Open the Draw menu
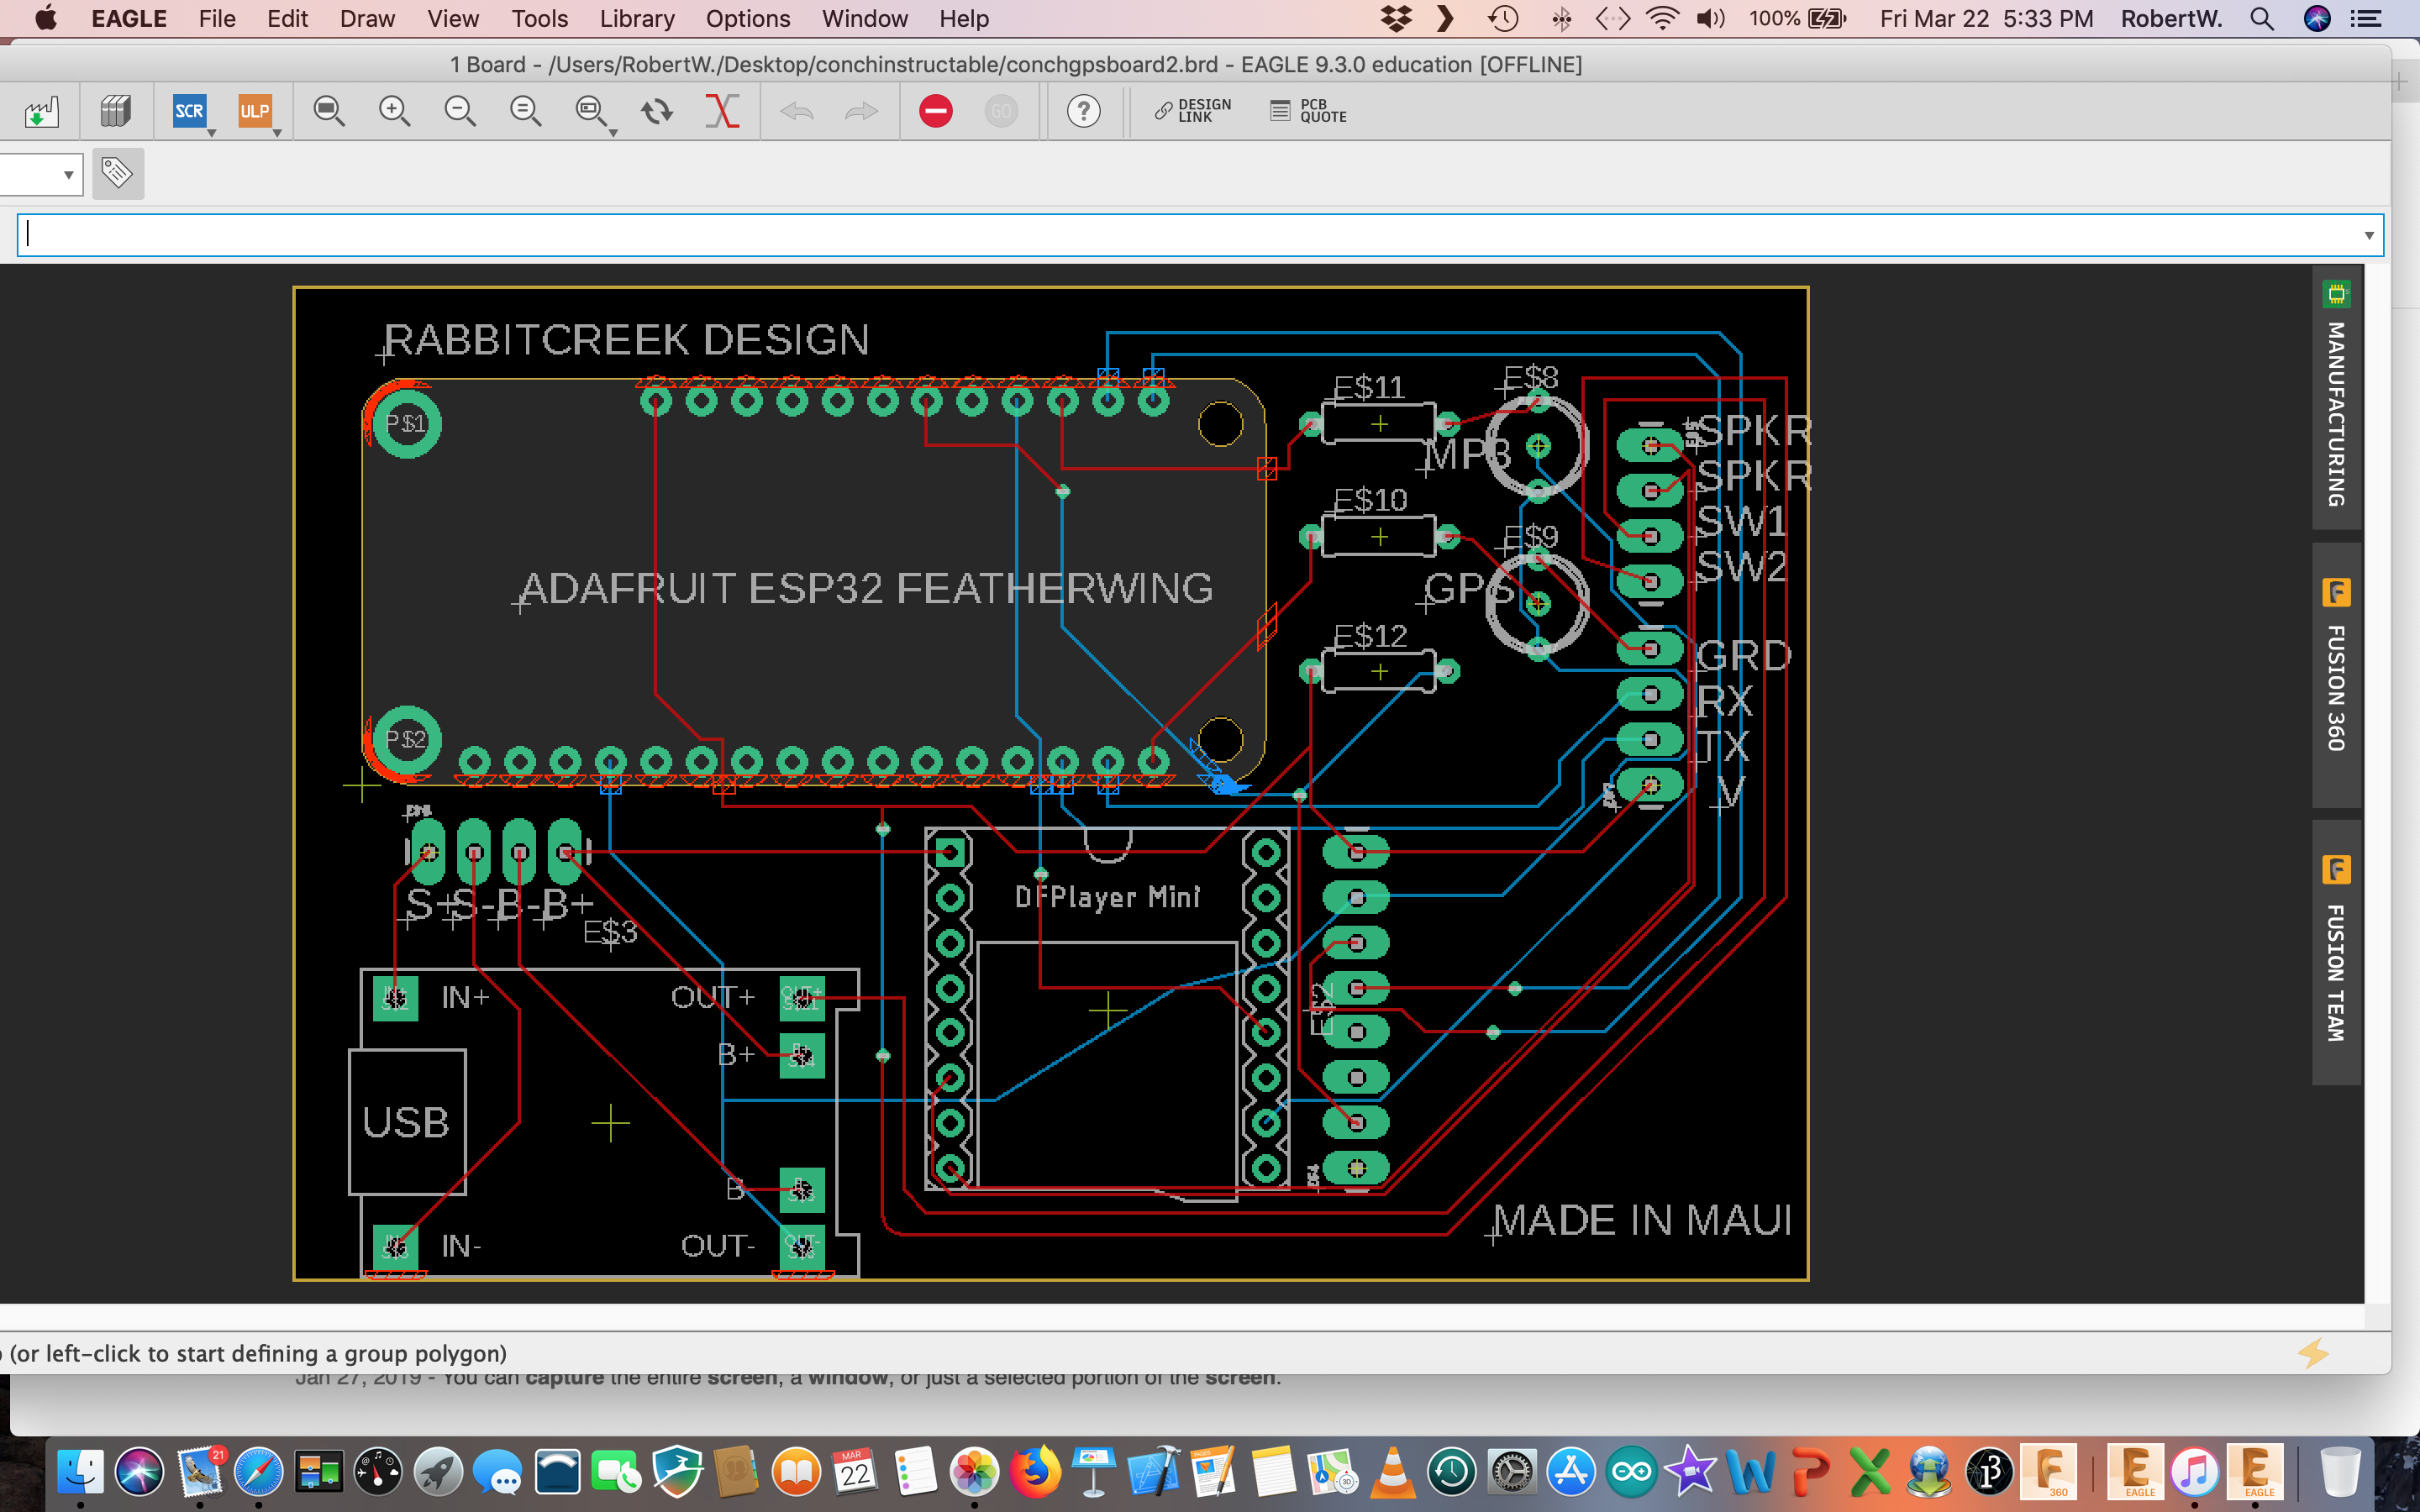Viewport: 2420px width, 1512px height. (367, 18)
